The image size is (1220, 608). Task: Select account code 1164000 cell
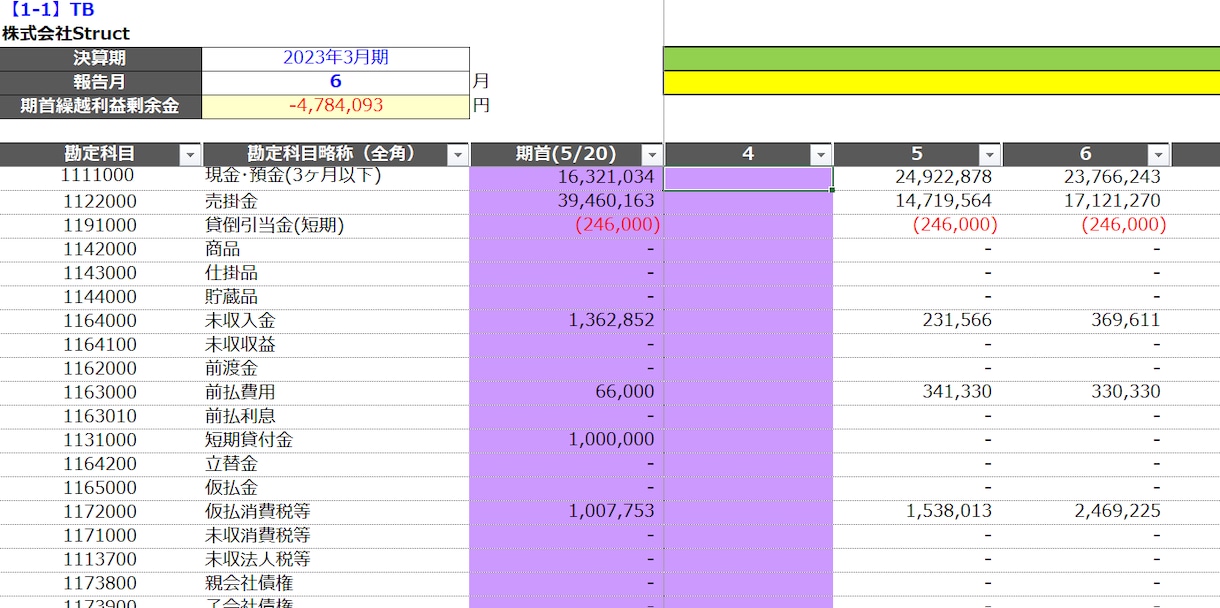[100, 321]
